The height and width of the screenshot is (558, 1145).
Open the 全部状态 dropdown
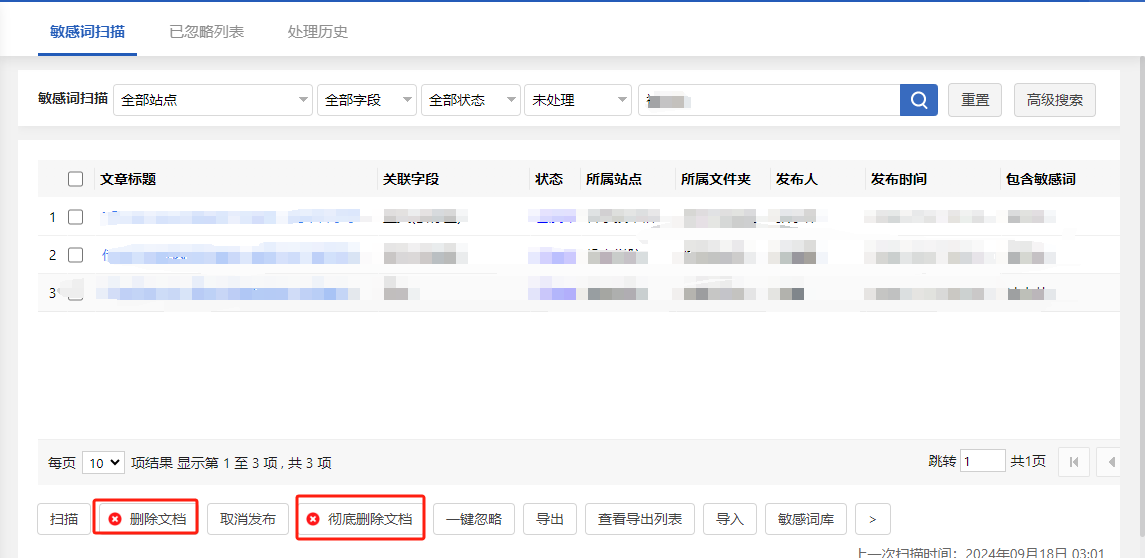[x=470, y=100]
